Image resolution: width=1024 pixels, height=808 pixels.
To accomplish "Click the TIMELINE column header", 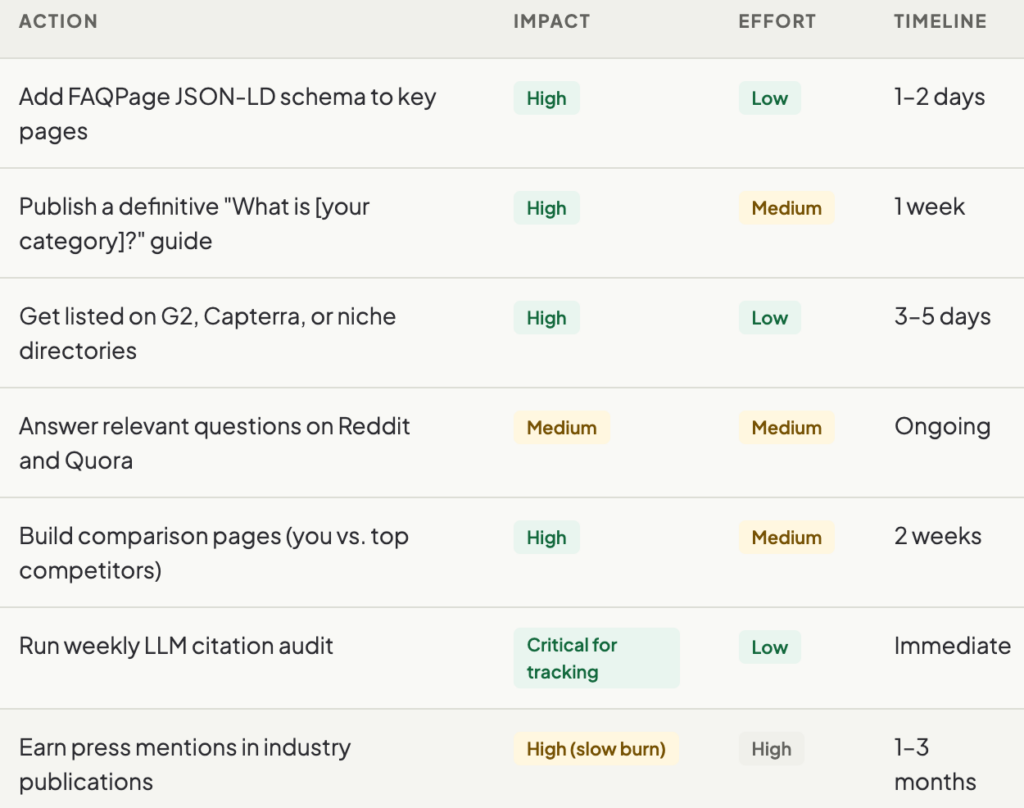I will coord(940,21).
